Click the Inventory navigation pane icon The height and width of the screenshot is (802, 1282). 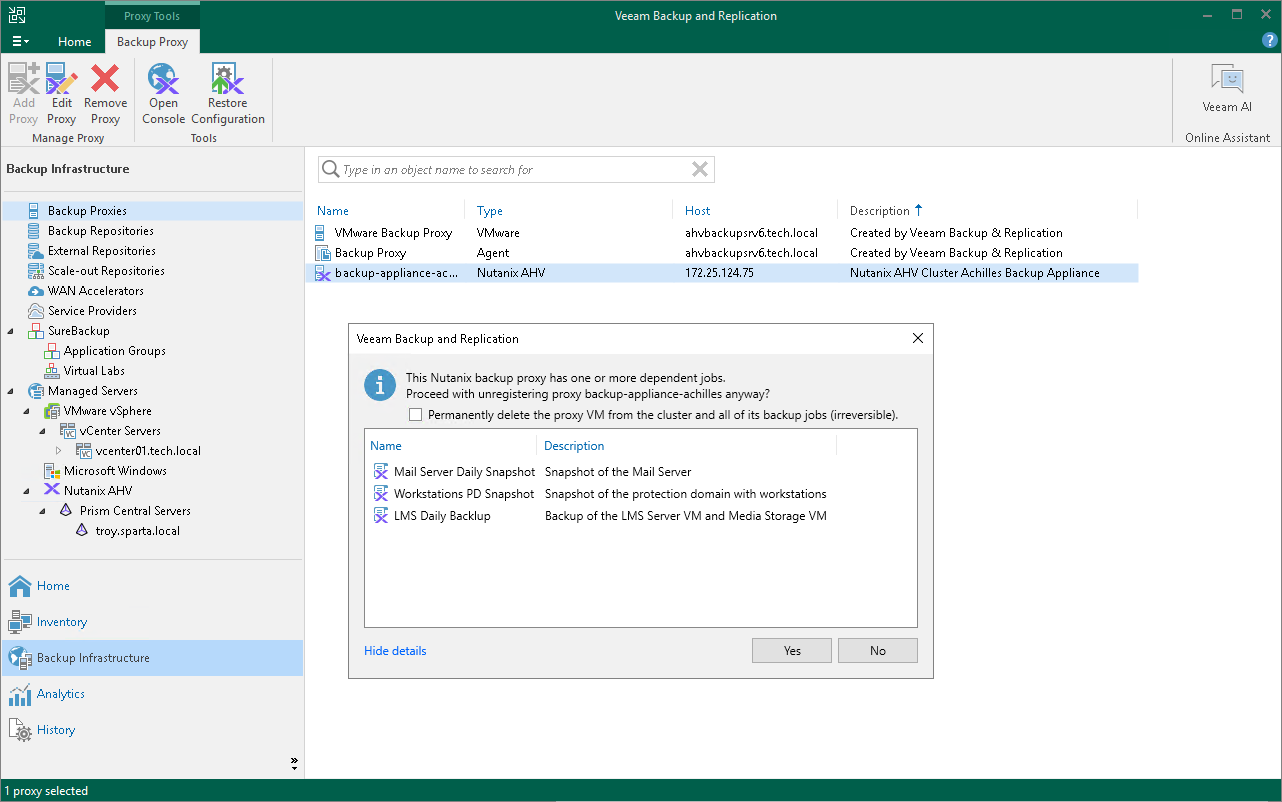20,622
